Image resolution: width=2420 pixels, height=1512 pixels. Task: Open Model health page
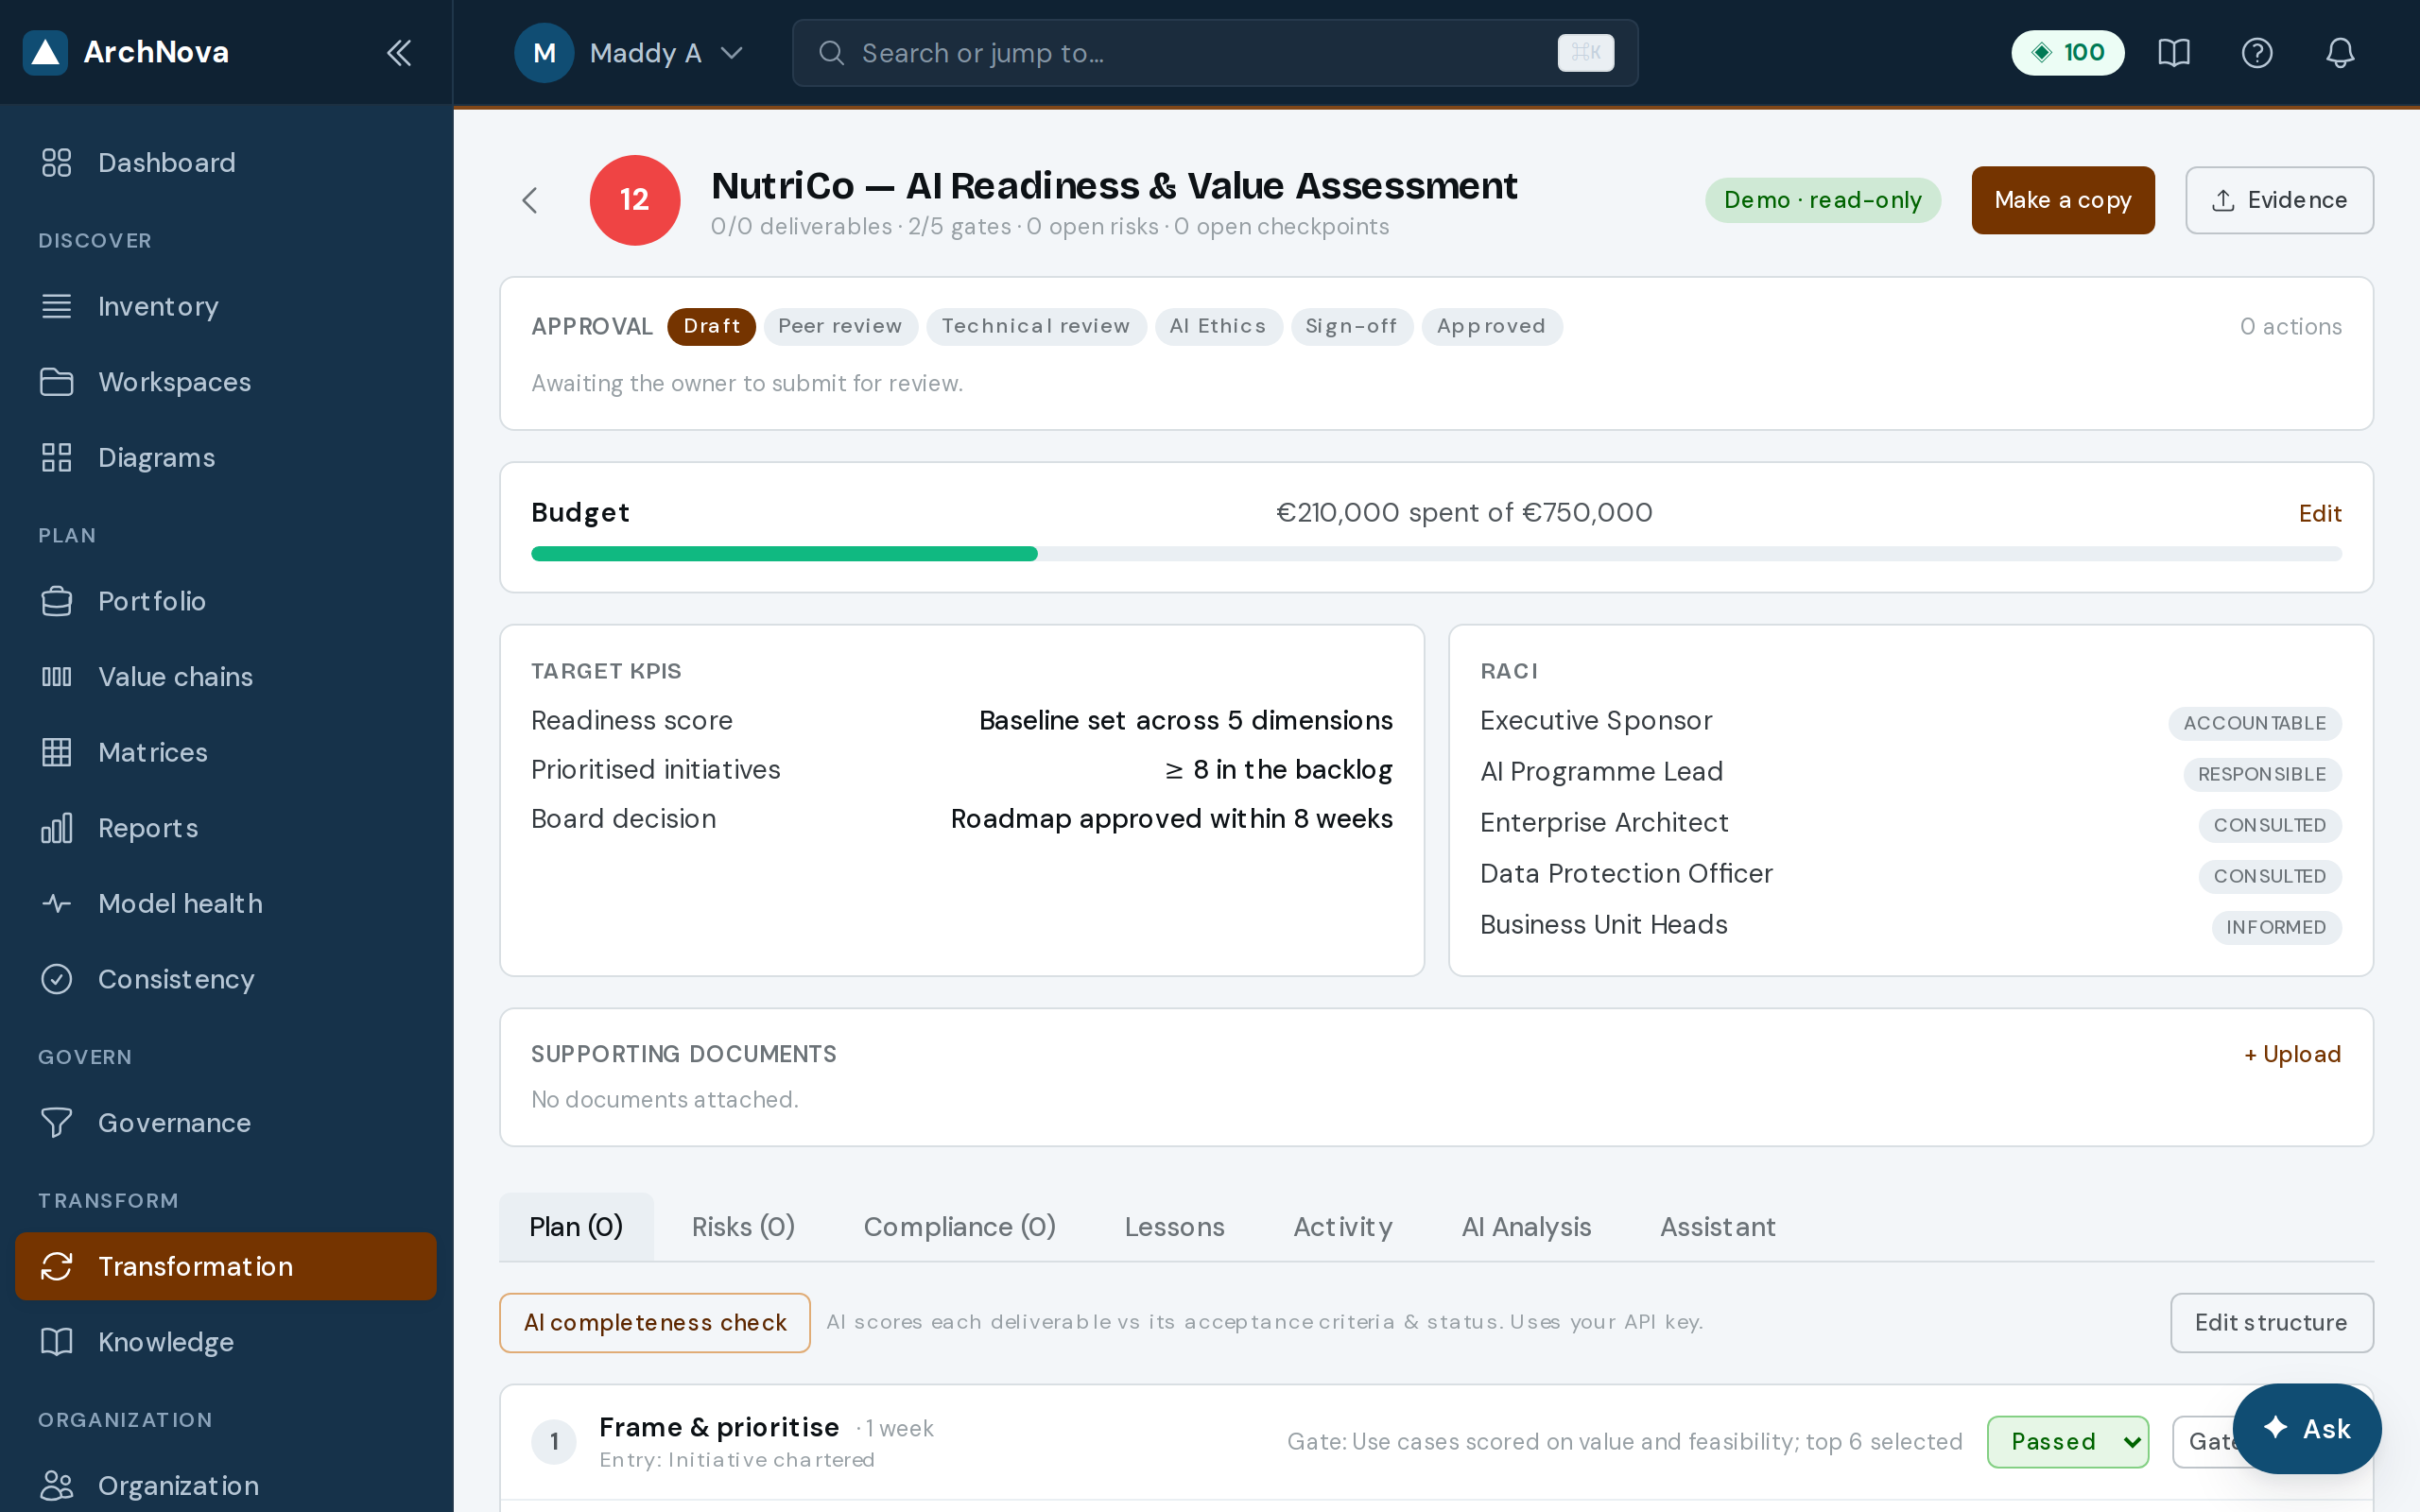coord(226,904)
